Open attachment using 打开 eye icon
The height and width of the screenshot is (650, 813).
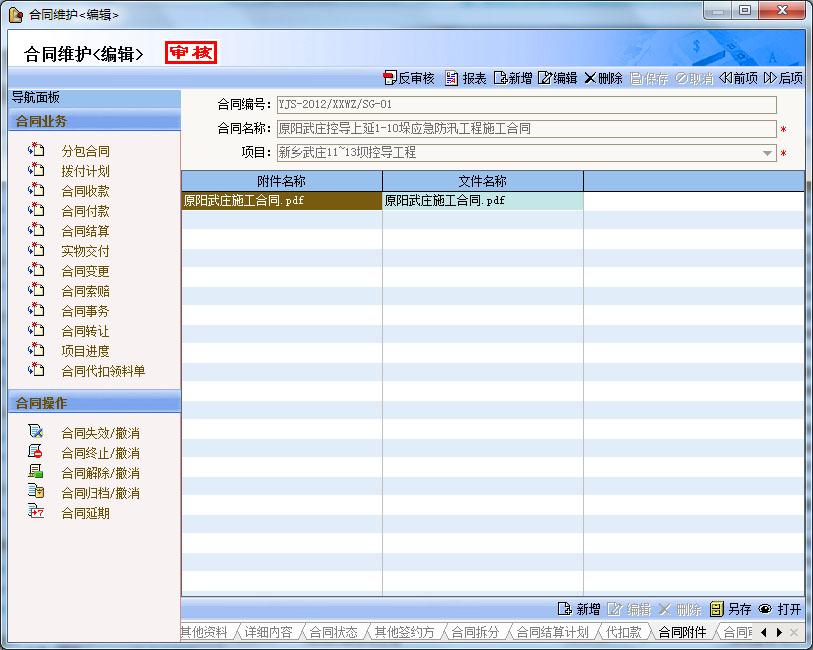780,609
